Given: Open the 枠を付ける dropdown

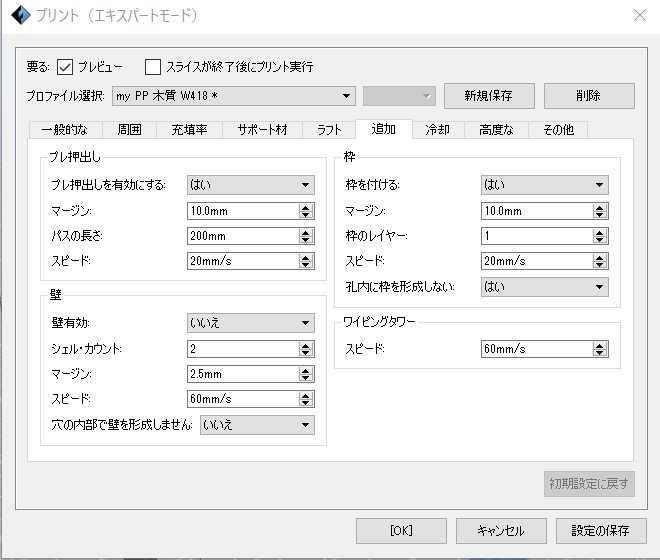Looking at the screenshot, I should [545, 185].
